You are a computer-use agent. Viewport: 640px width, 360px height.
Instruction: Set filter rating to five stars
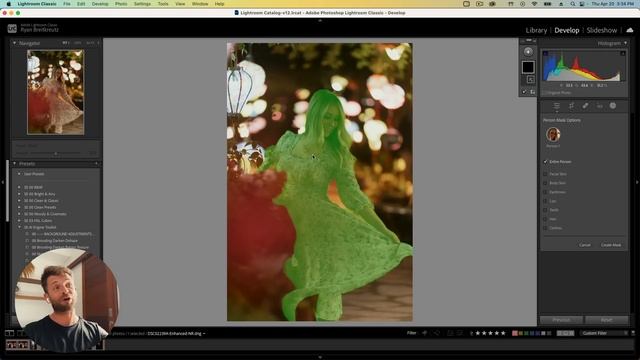click(503, 333)
